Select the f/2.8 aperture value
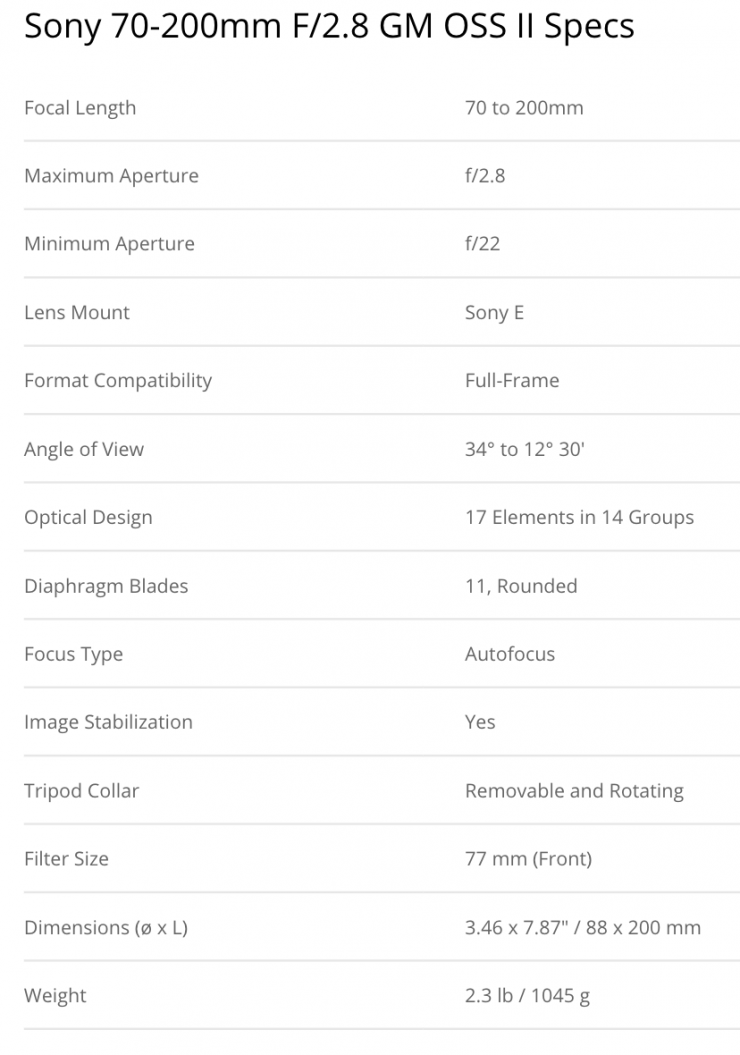 tap(485, 176)
